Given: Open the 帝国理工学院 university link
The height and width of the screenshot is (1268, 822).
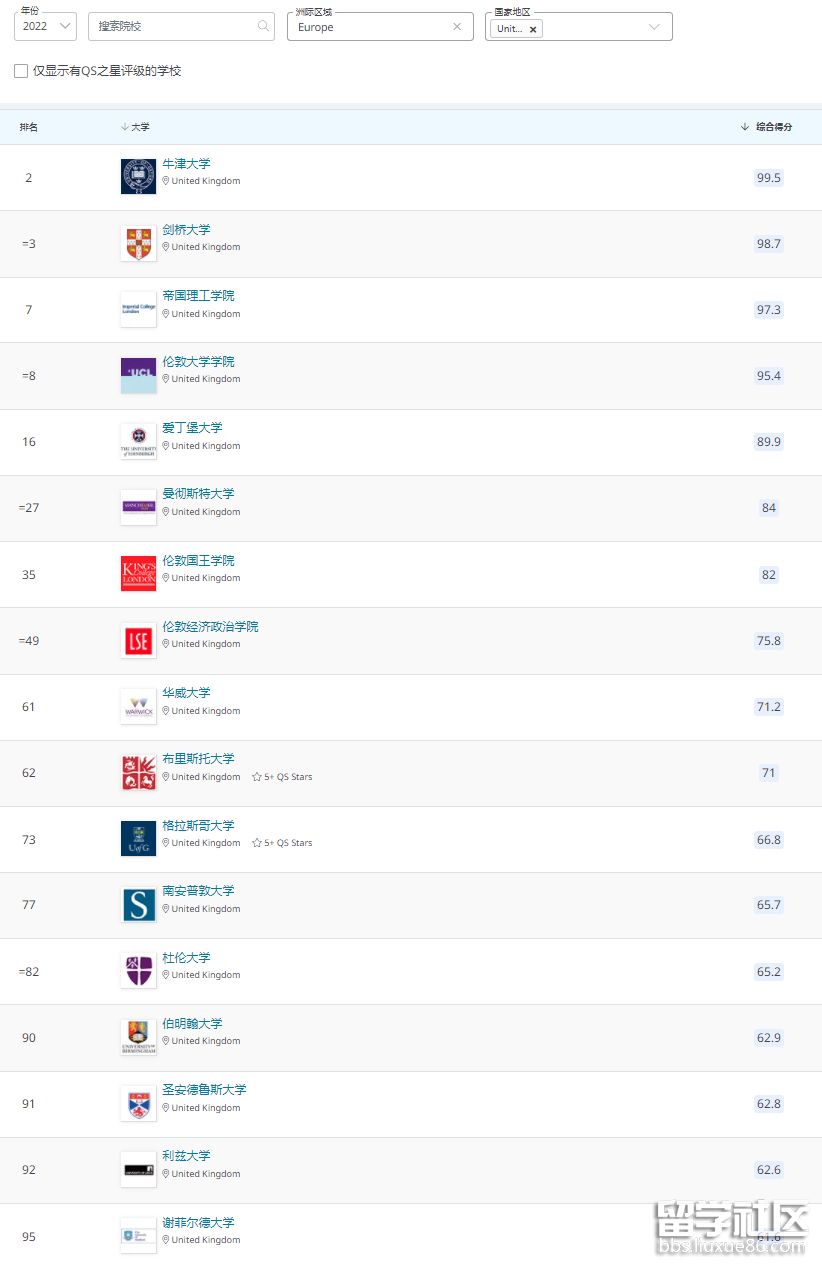Looking at the screenshot, I should tap(198, 296).
